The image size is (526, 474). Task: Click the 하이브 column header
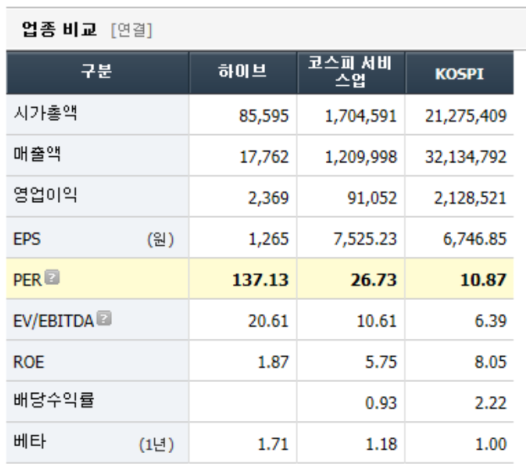(242, 71)
